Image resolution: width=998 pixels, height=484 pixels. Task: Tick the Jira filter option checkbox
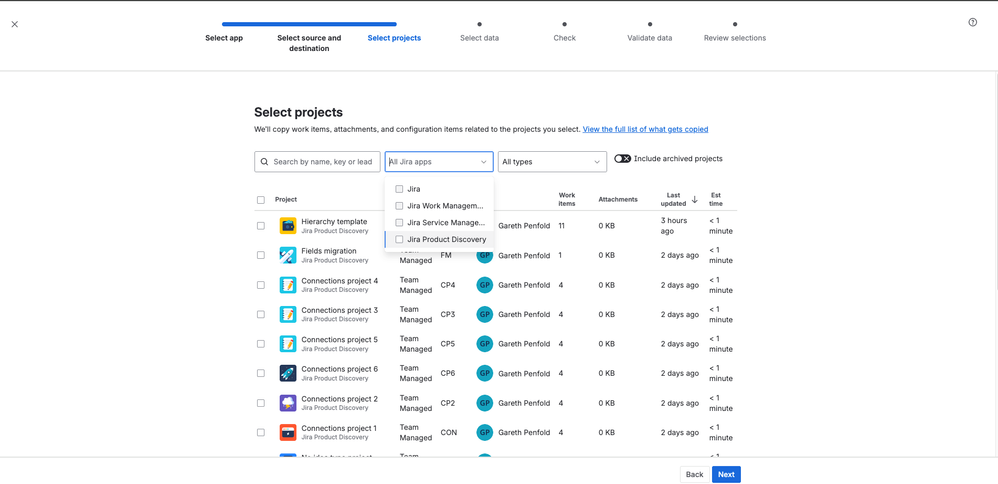[x=399, y=189]
